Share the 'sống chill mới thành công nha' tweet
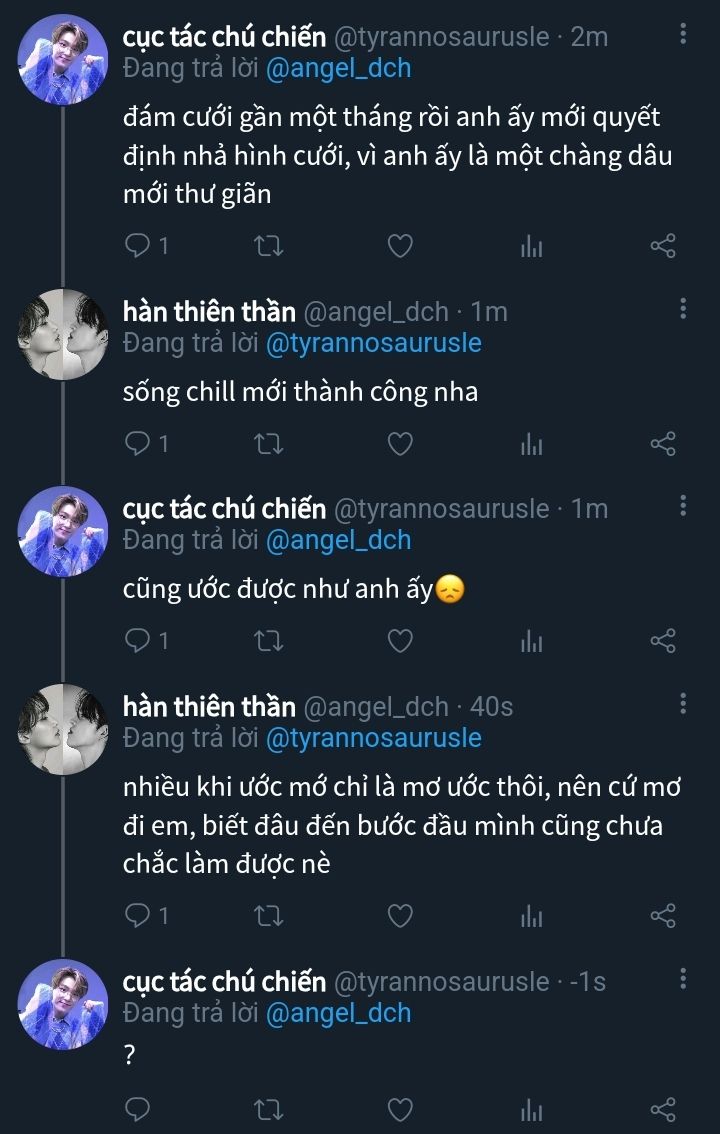 click(x=663, y=443)
